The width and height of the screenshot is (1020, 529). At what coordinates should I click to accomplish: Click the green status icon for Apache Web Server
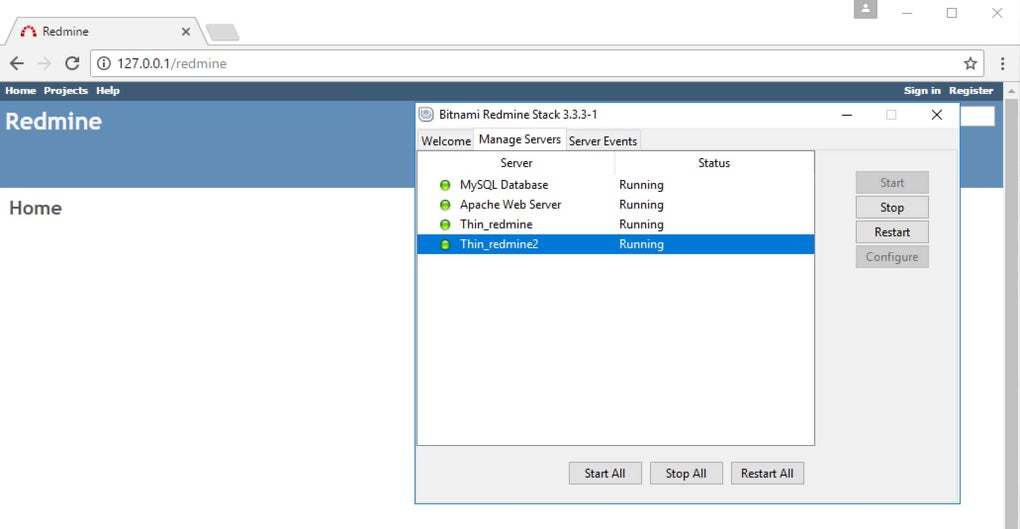tap(445, 205)
